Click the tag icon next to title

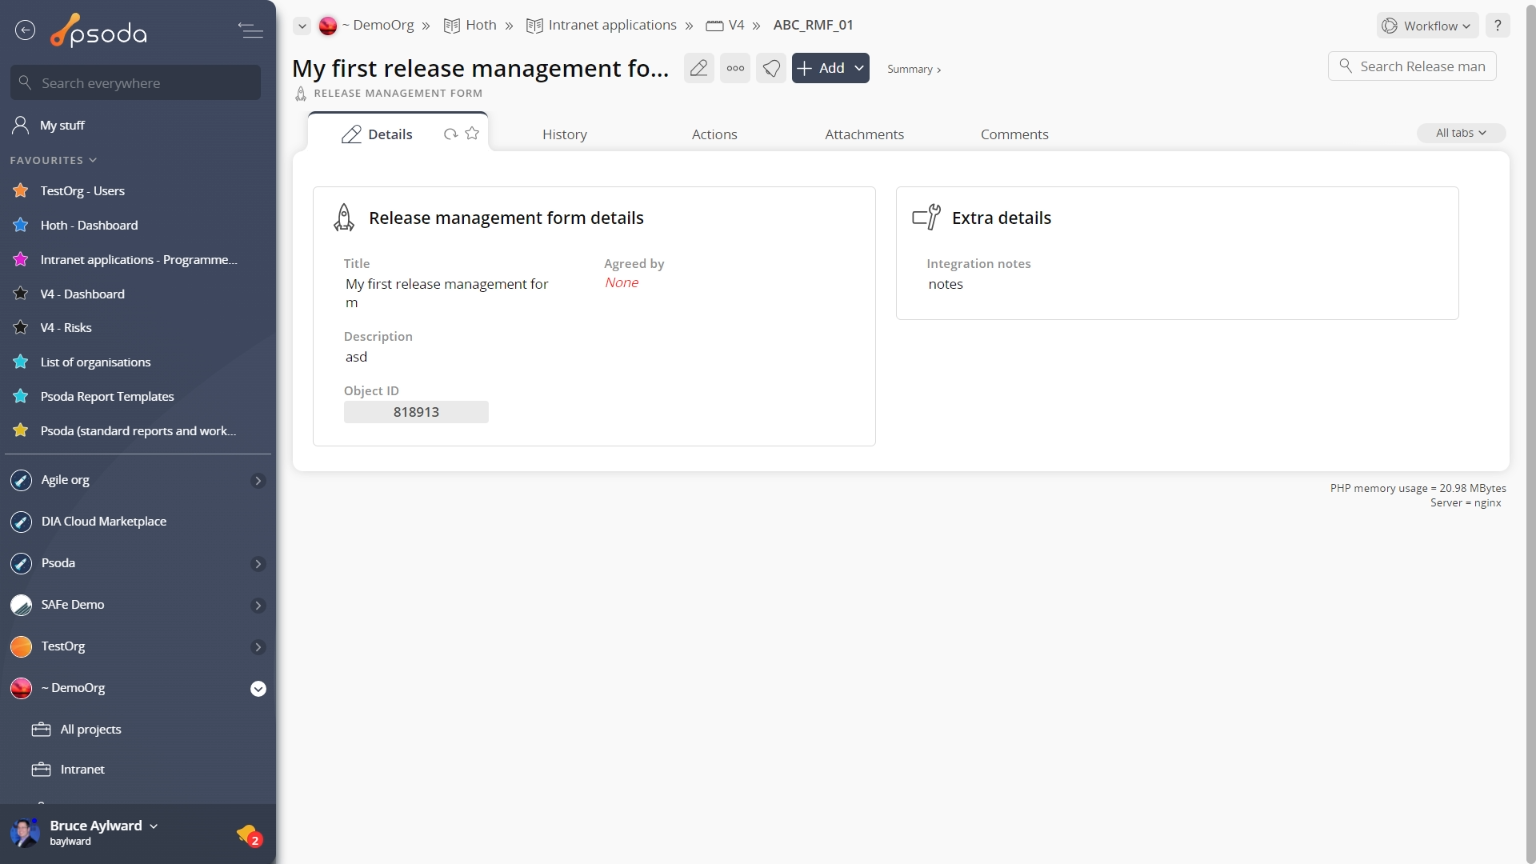pos(771,68)
